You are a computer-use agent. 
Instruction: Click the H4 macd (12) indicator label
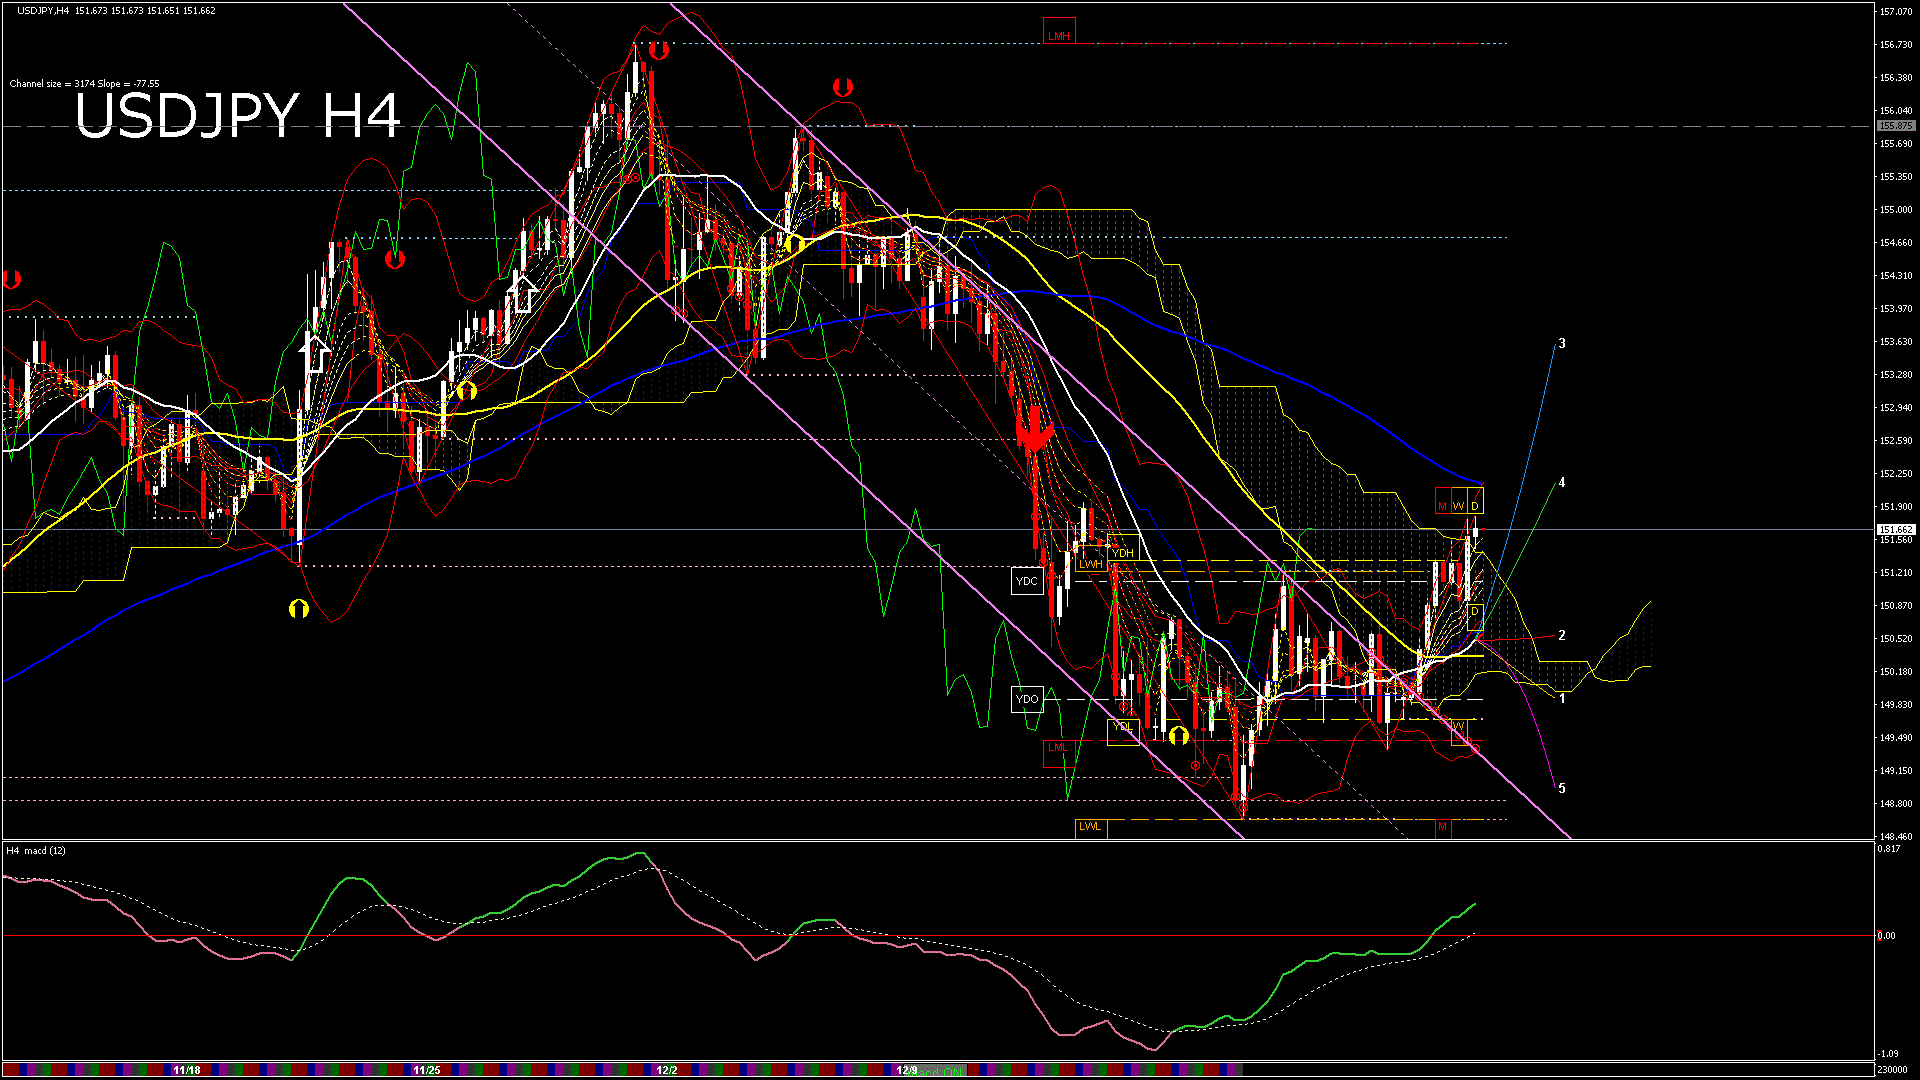36,851
